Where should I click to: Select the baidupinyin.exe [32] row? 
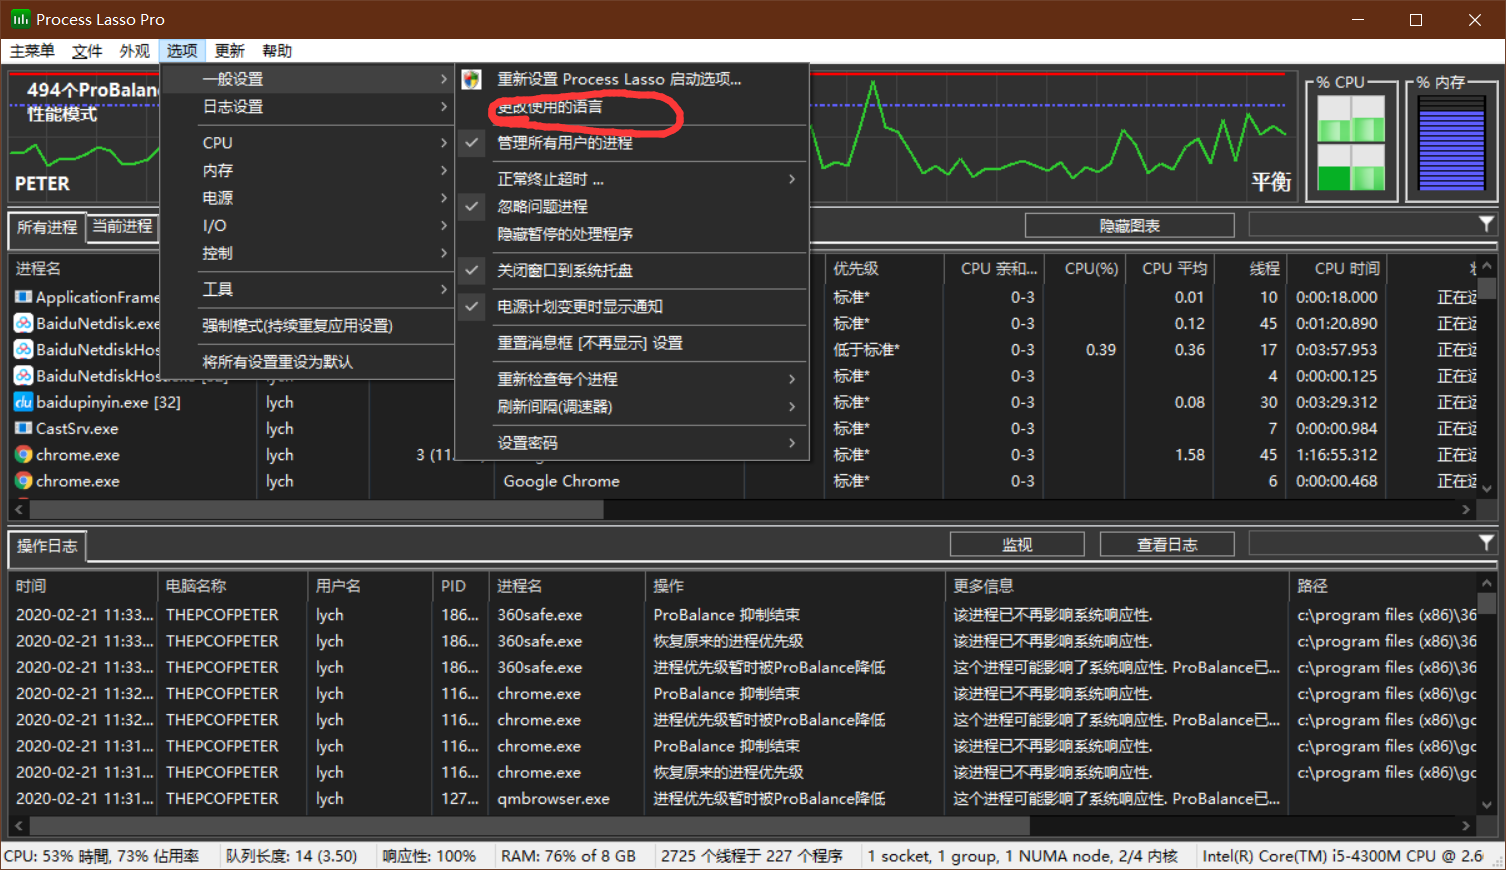742,402
